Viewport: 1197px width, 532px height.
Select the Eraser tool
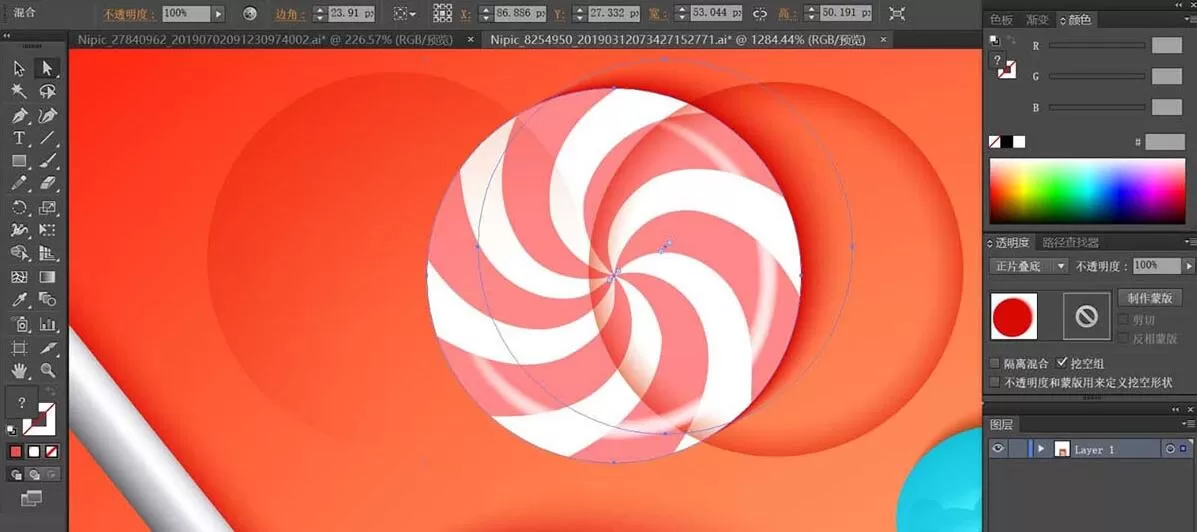coord(47,184)
